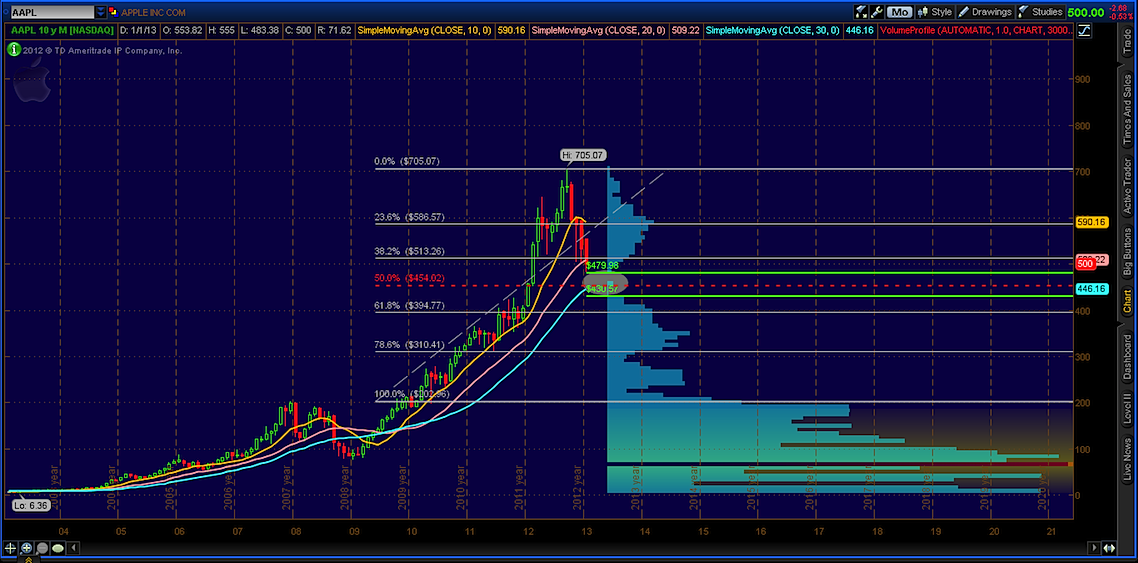Image resolution: width=1138 pixels, height=563 pixels.
Task: Open the chart Style menu
Action: (935, 12)
